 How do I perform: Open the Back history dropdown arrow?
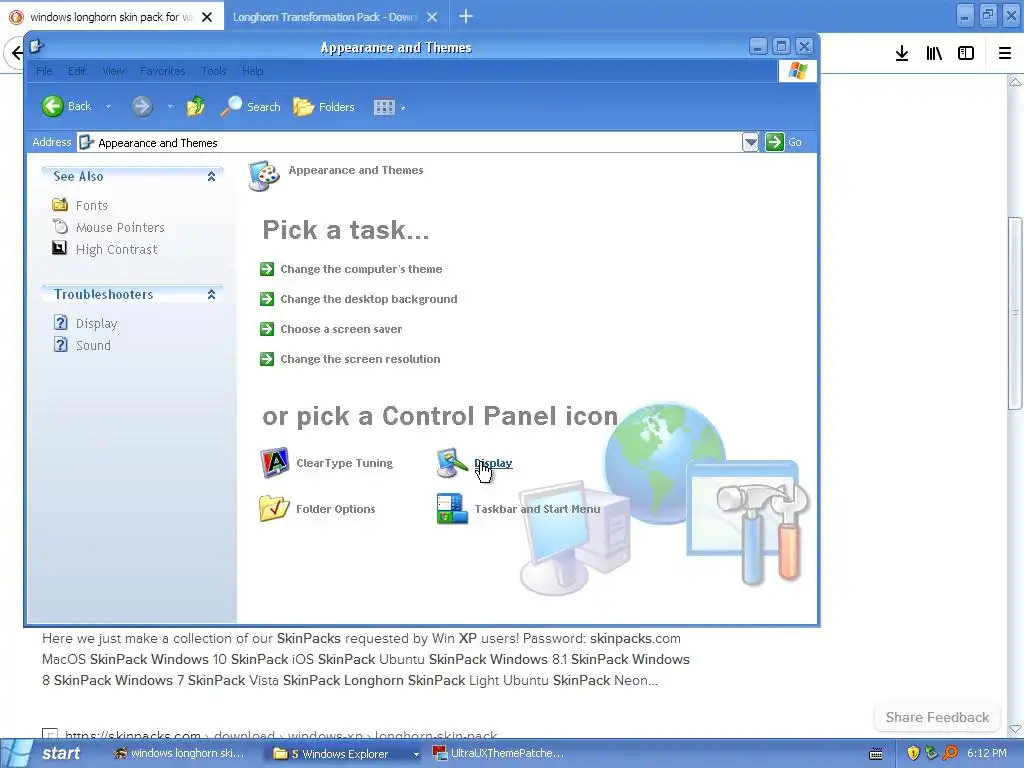coord(108,107)
